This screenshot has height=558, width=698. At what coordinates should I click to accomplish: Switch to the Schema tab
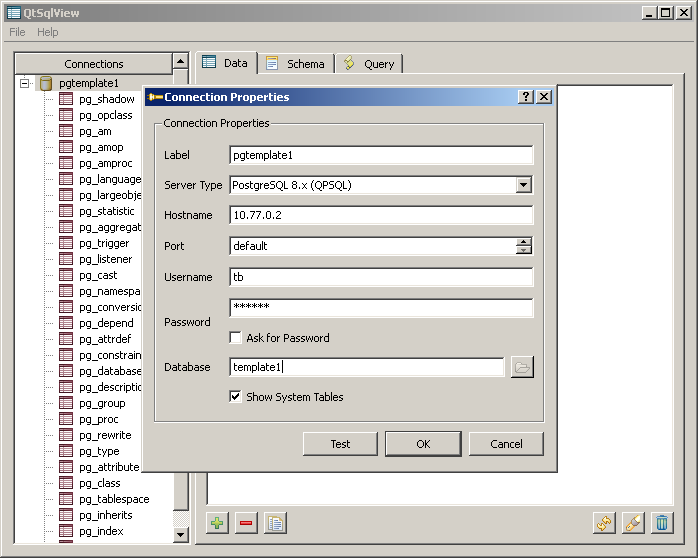pos(295,63)
